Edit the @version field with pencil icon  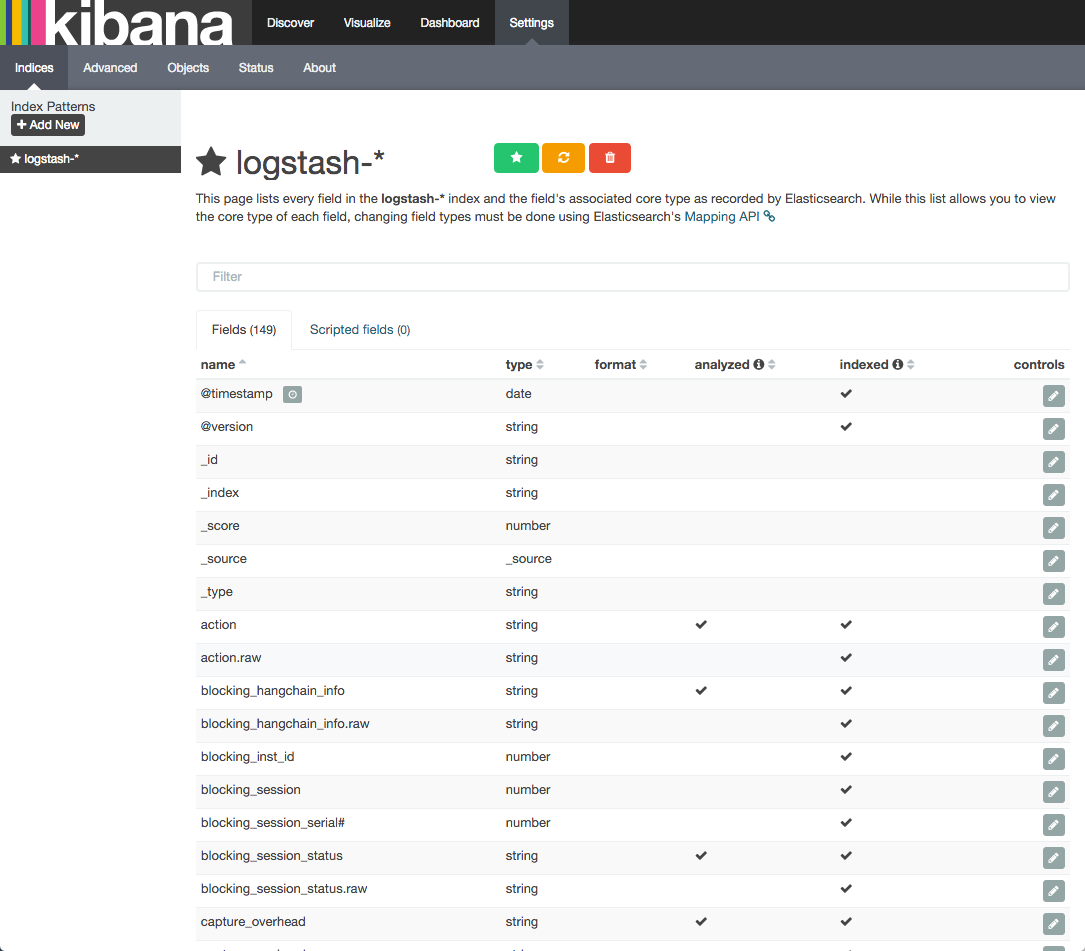[x=1053, y=429]
